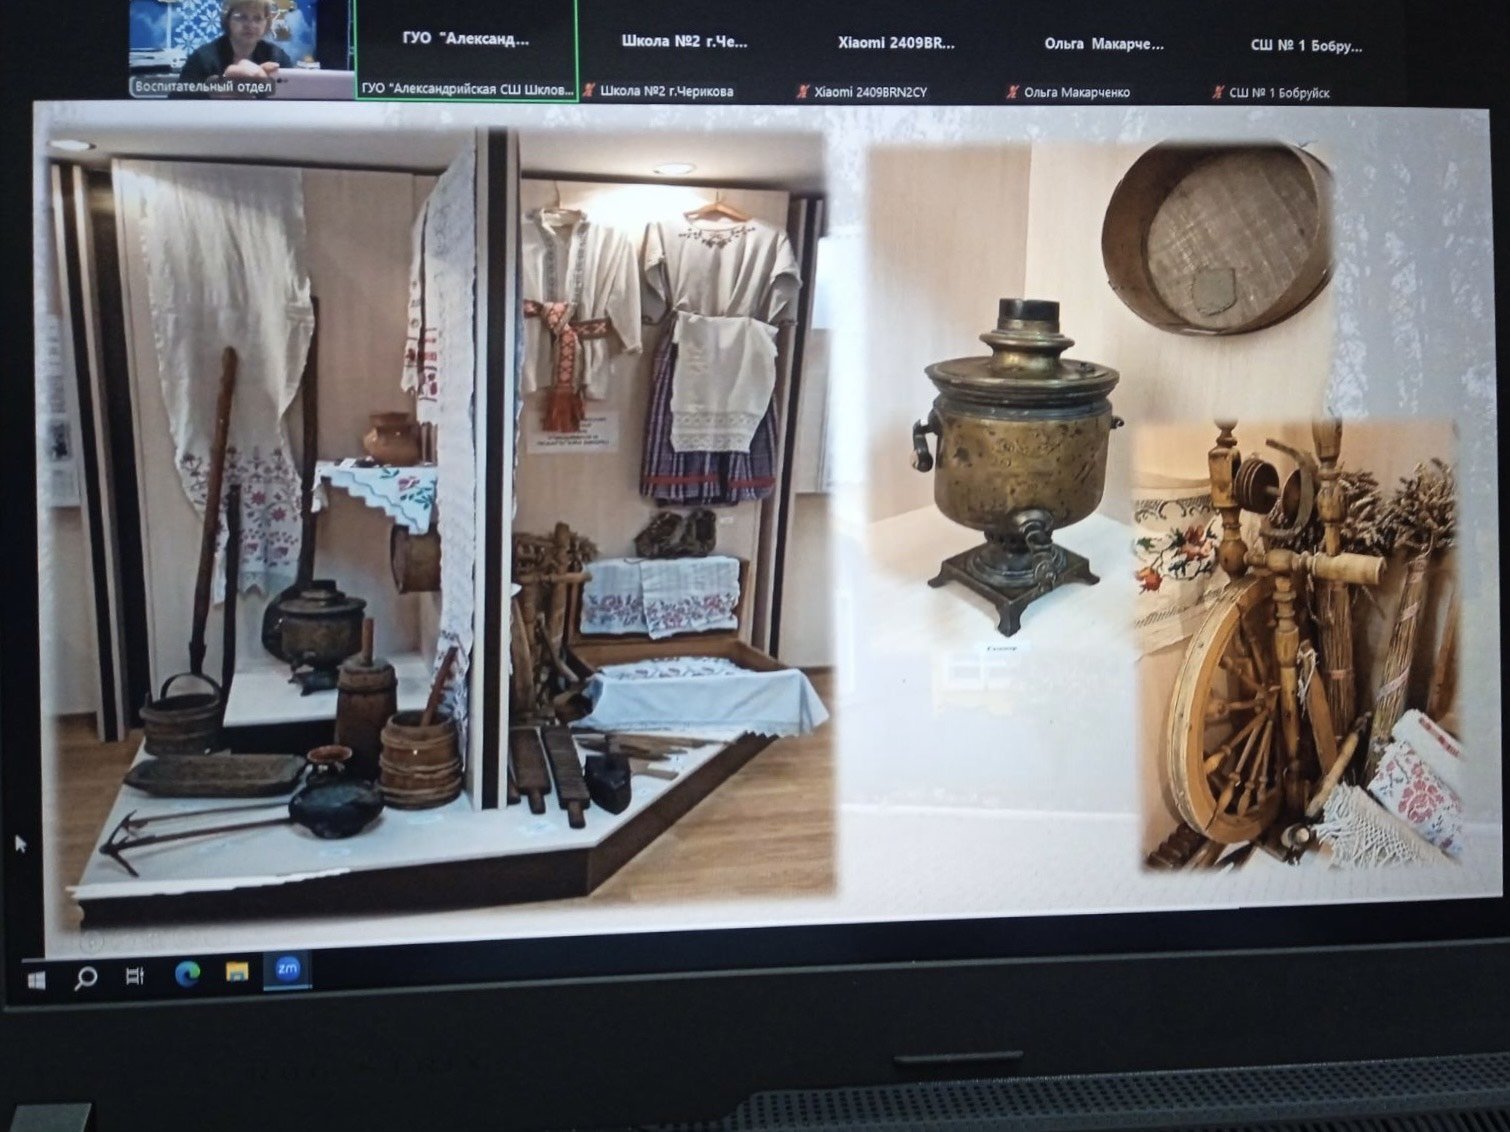
Task: Click muted mic icon beside Школа №2 г.Черикова
Action: click(589, 91)
